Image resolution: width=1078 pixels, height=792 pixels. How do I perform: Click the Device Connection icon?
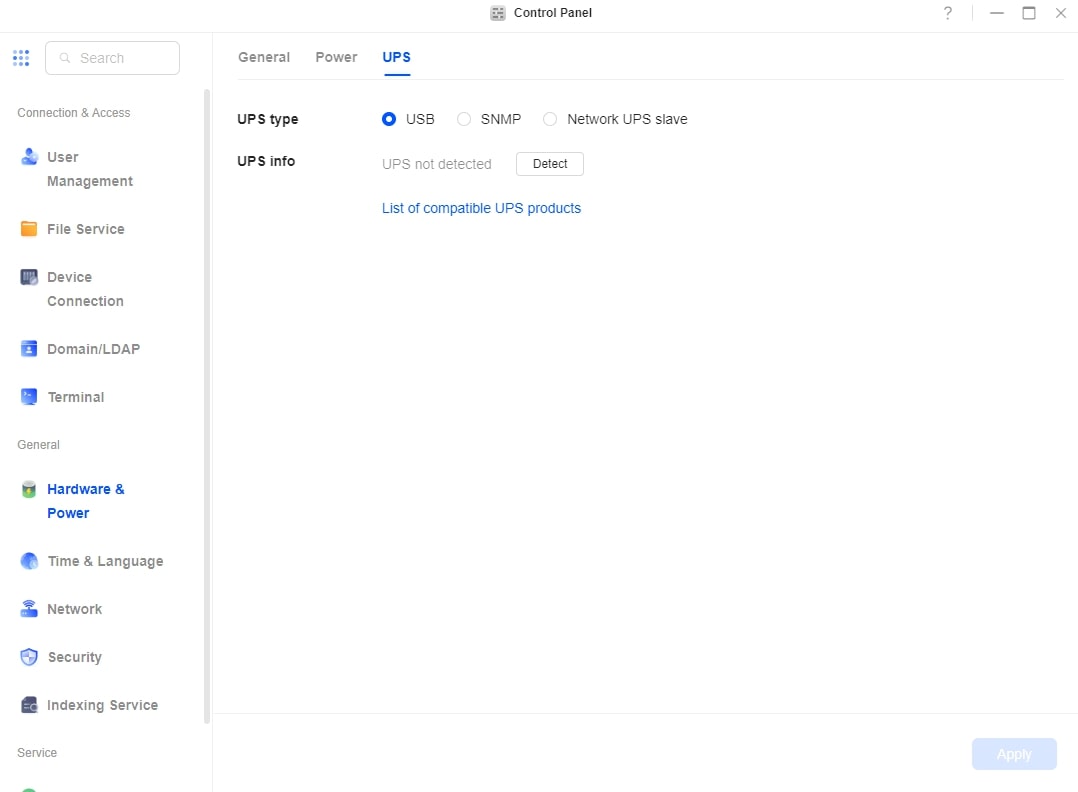(x=29, y=277)
